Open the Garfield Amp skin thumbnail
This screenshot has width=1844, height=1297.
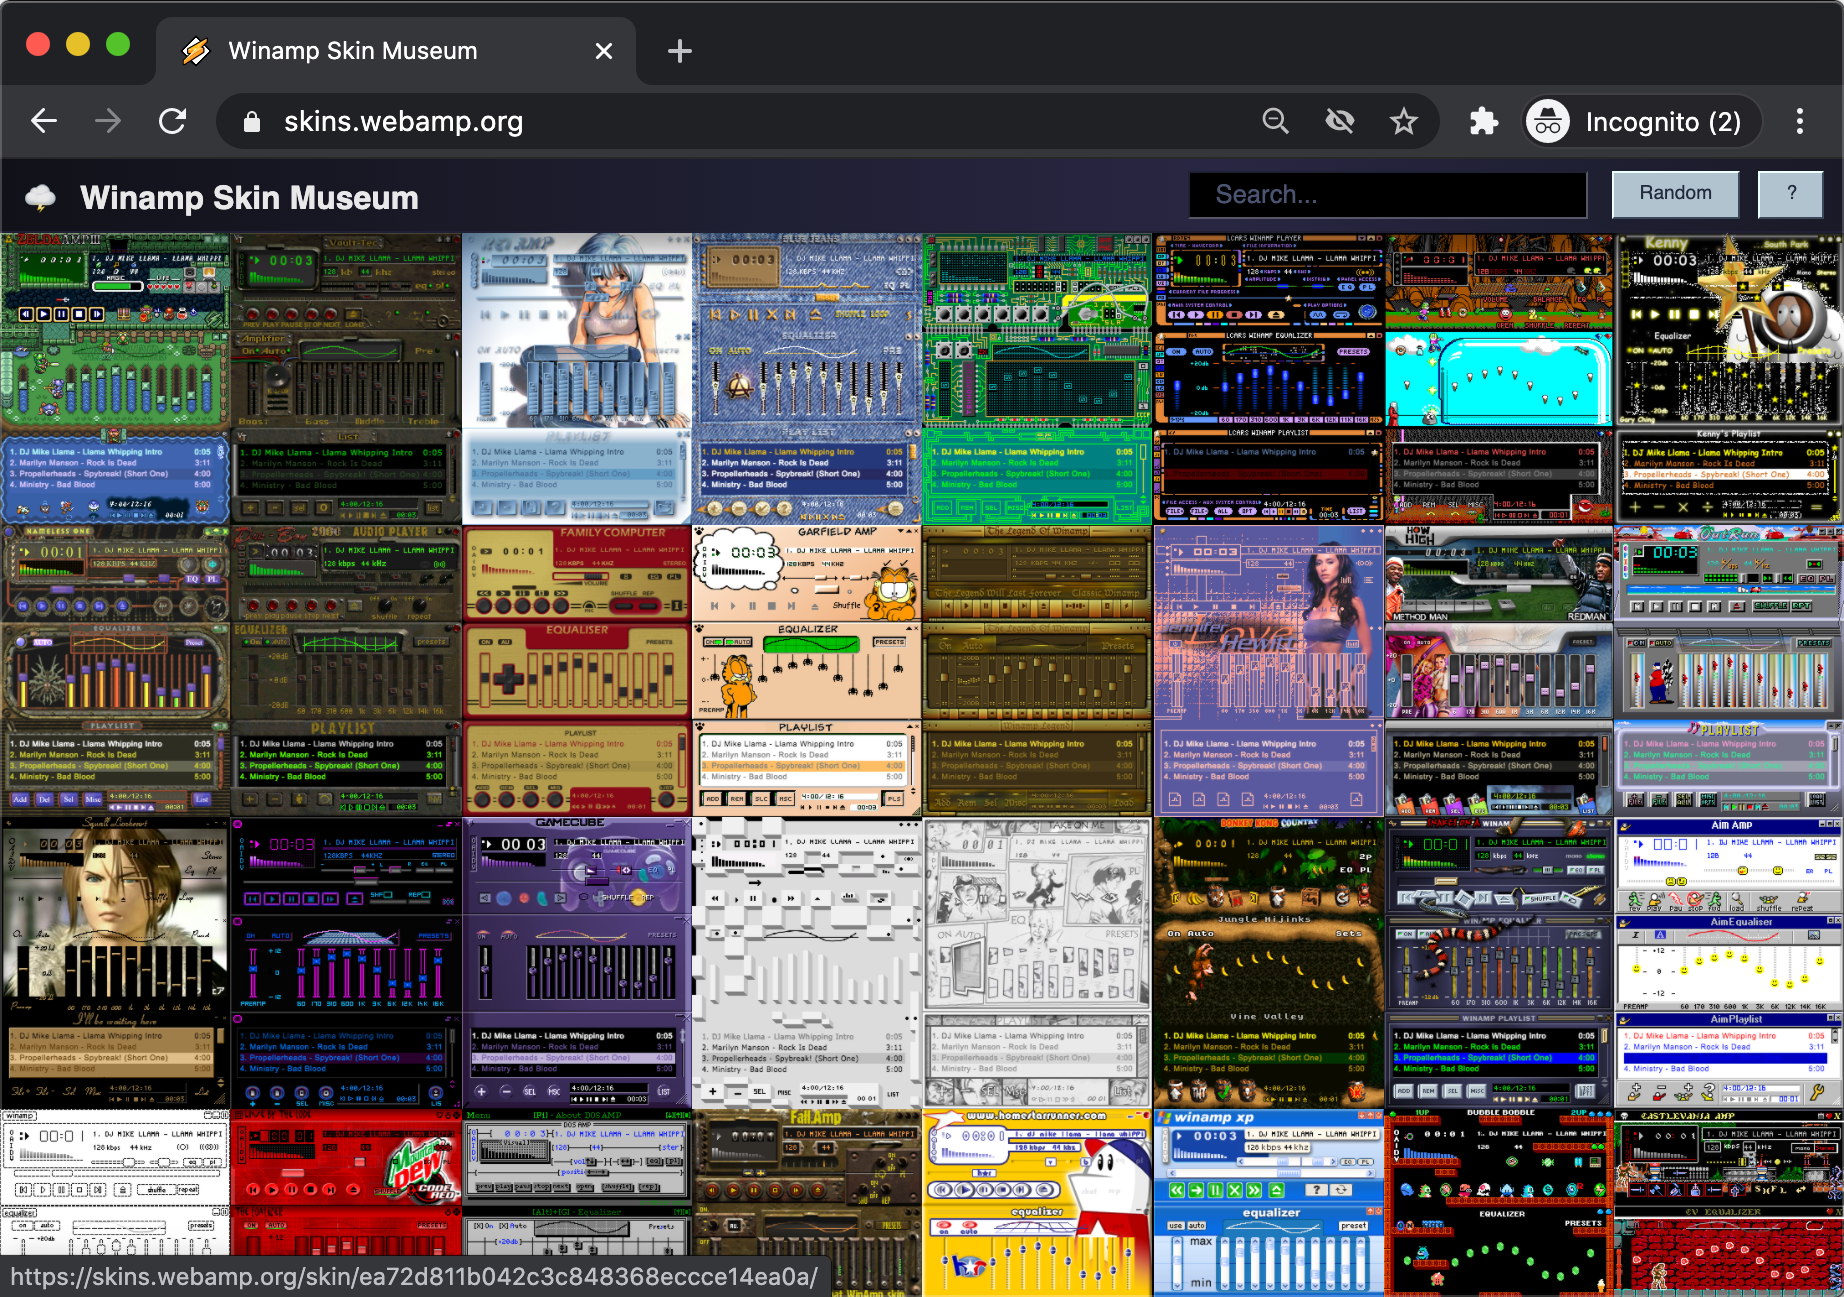807,671
